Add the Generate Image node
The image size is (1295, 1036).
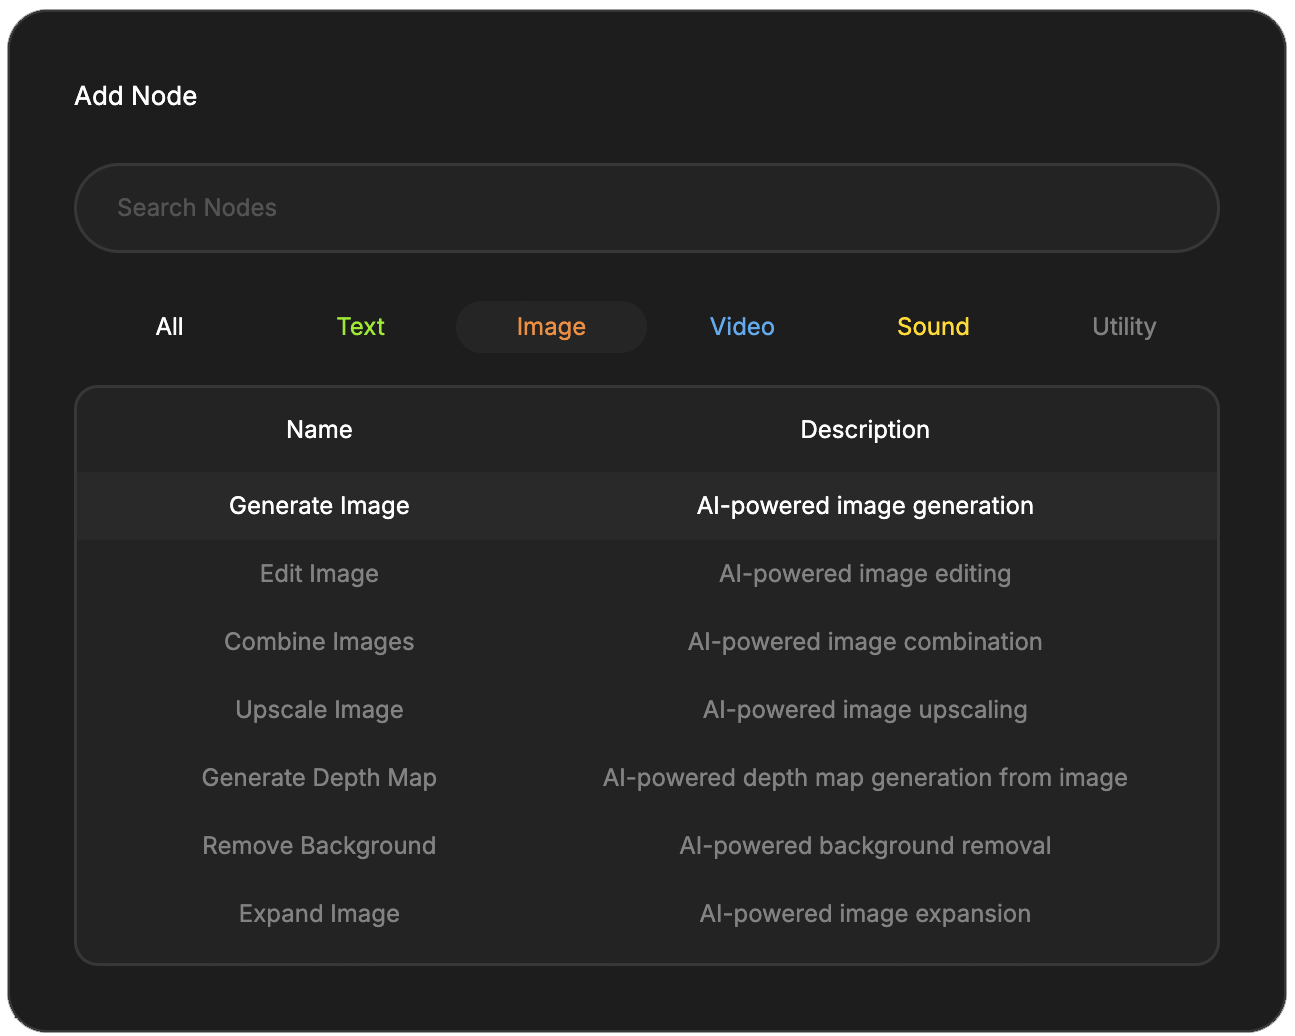pyautogui.click(x=319, y=506)
